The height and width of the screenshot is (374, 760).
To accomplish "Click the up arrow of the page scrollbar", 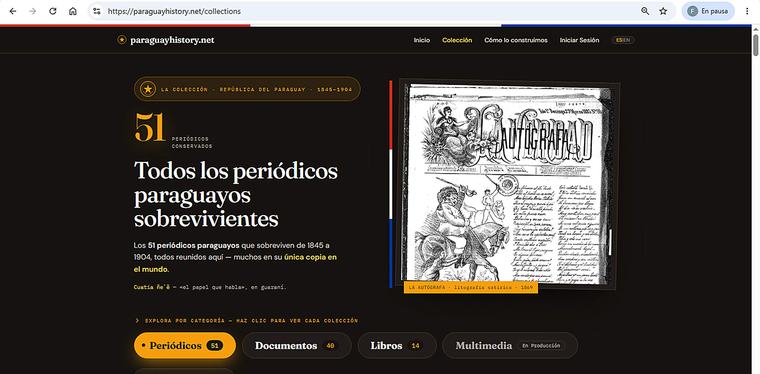I will coord(755,30).
